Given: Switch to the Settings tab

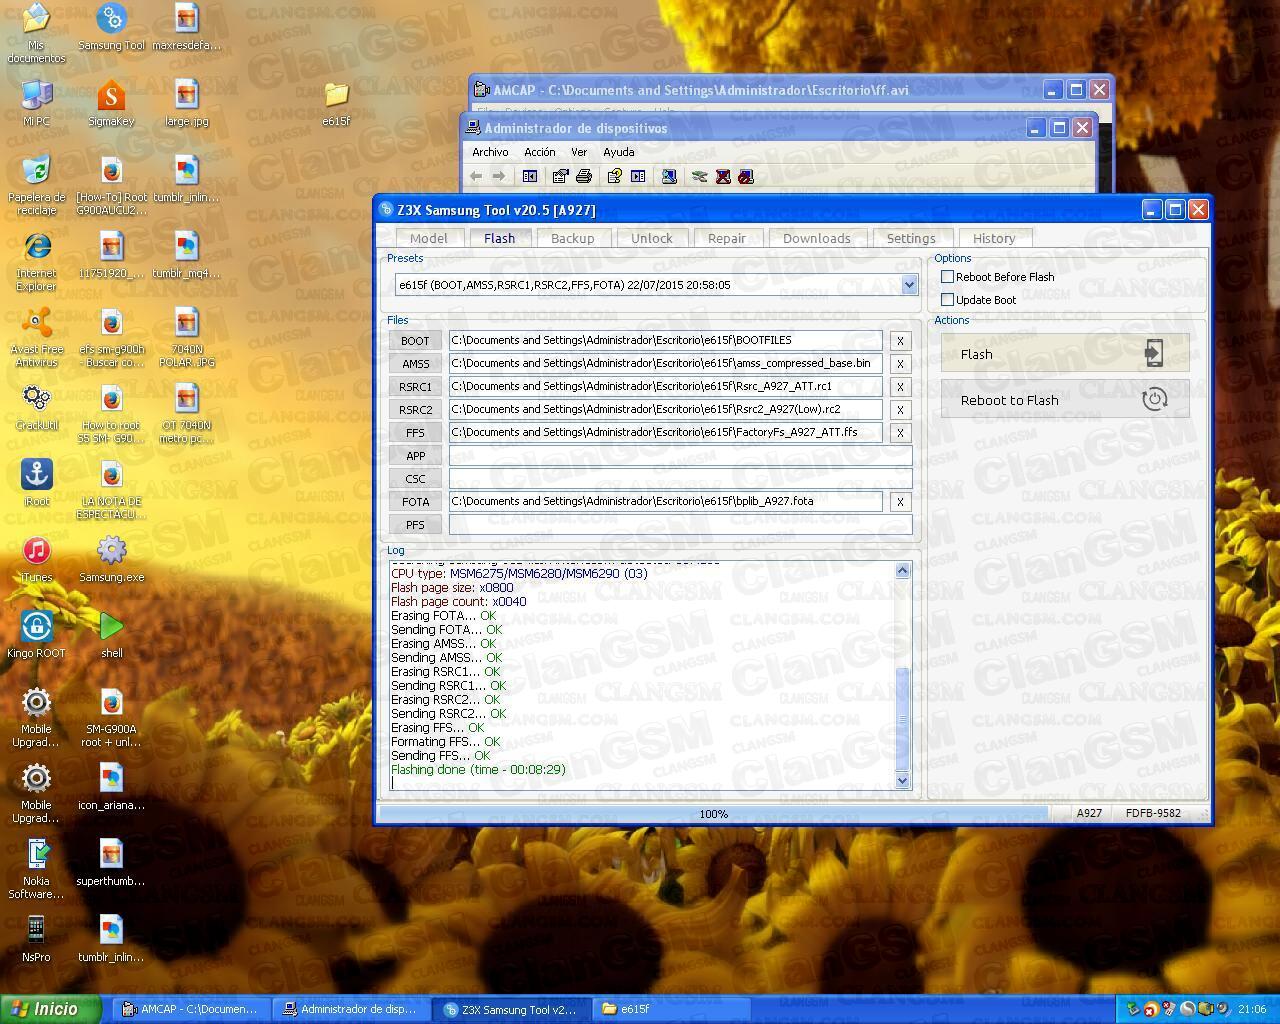Looking at the screenshot, I should click(911, 238).
